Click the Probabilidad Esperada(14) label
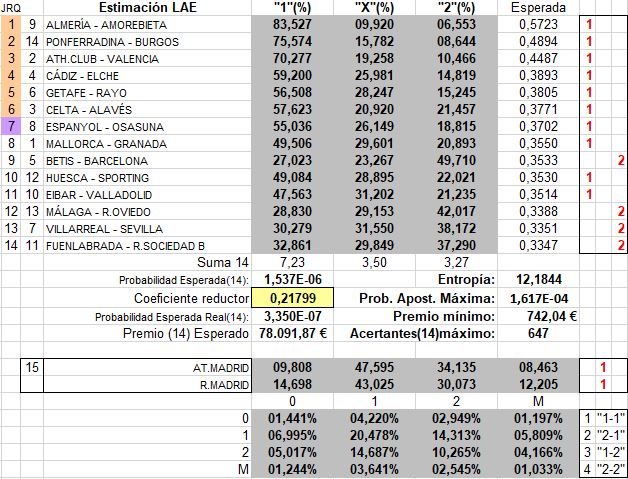This screenshot has width=628, height=479. coord(183,280)
